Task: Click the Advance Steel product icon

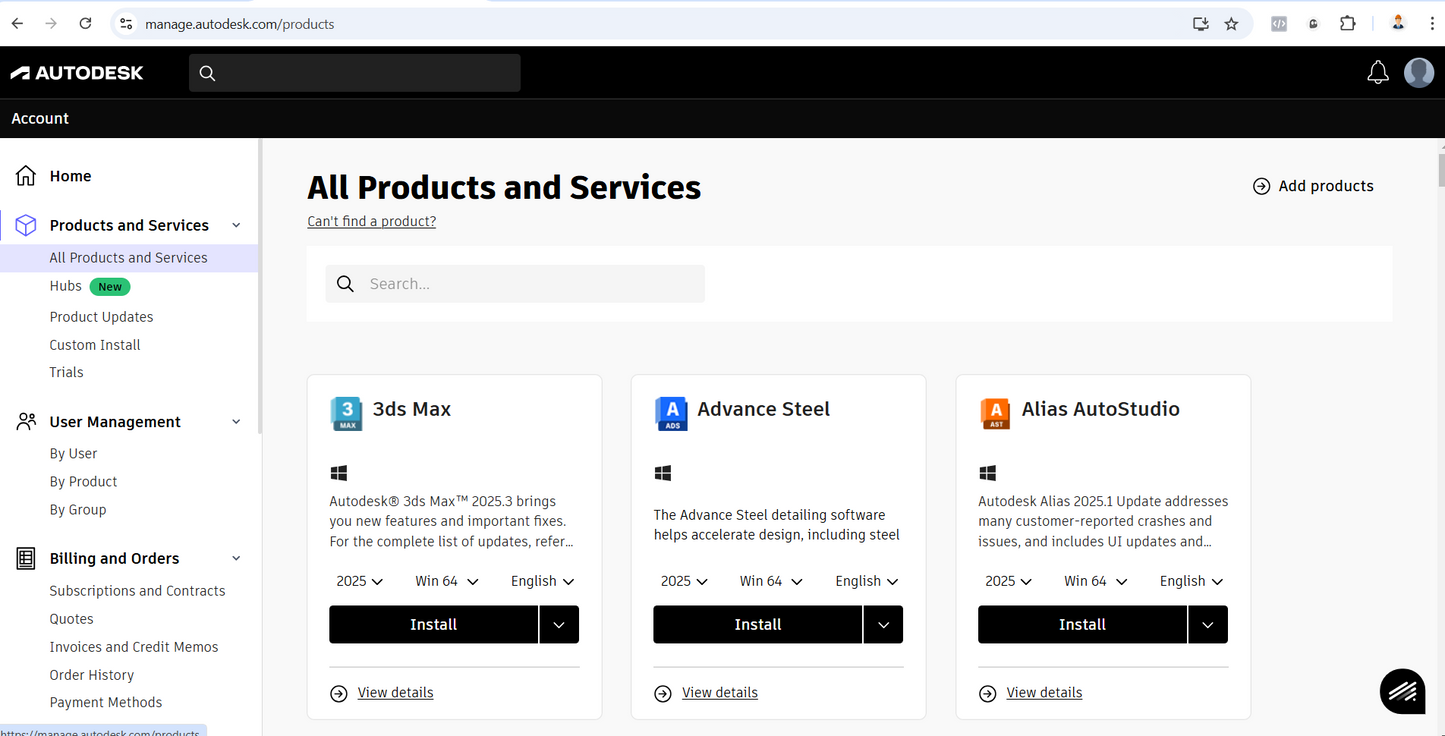Action: pos(671,413)
